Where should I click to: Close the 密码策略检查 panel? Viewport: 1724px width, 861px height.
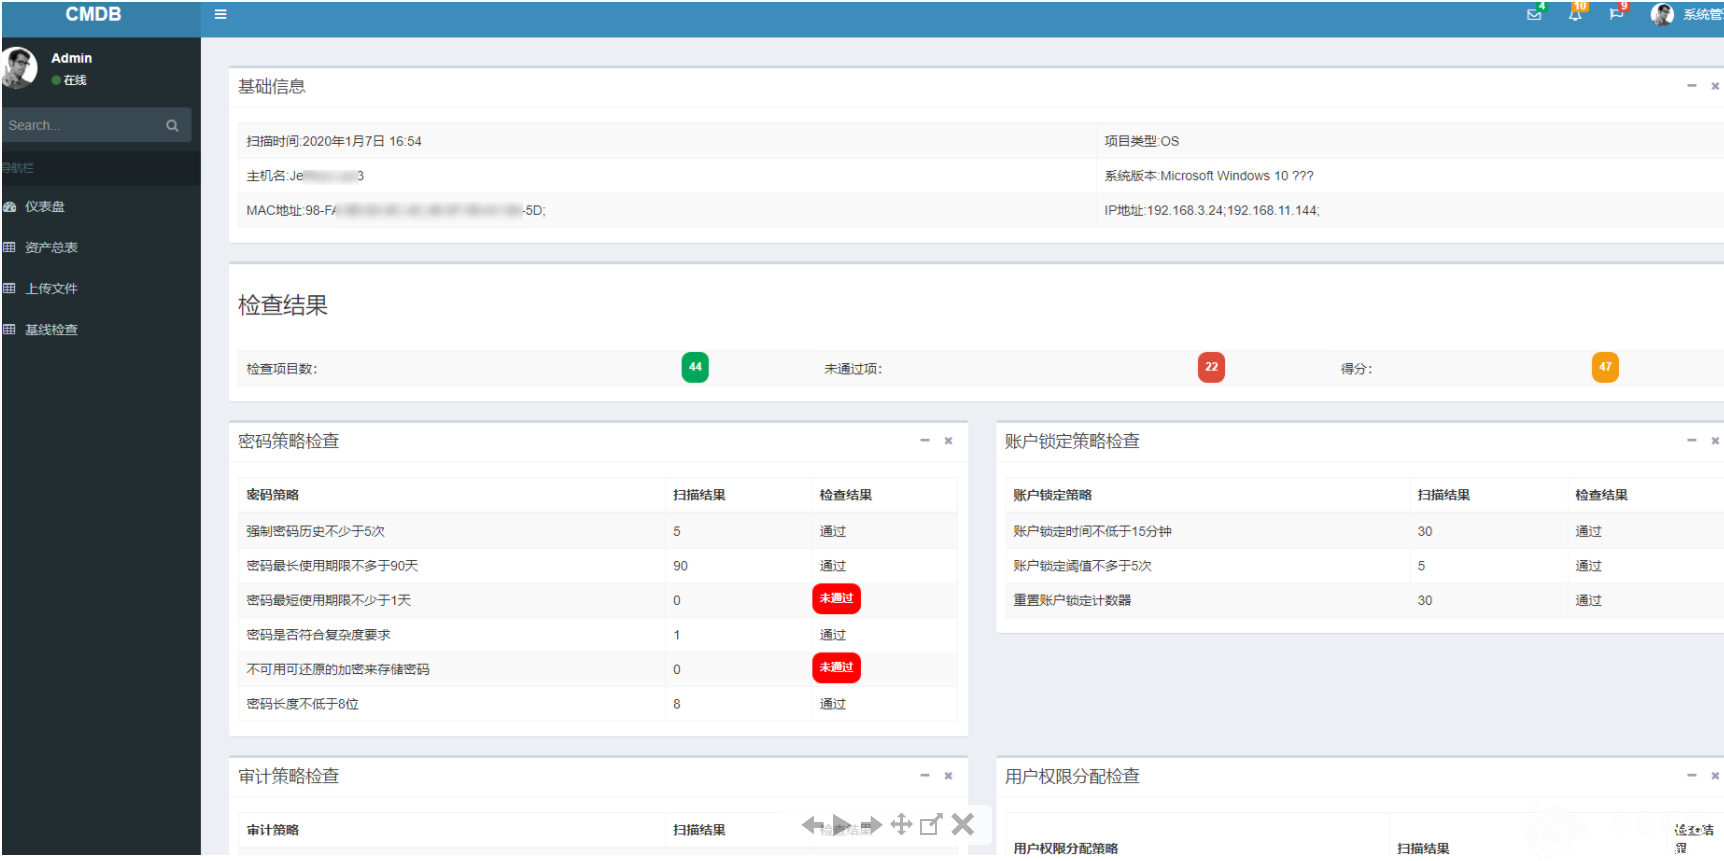click(x=948, y=441)
